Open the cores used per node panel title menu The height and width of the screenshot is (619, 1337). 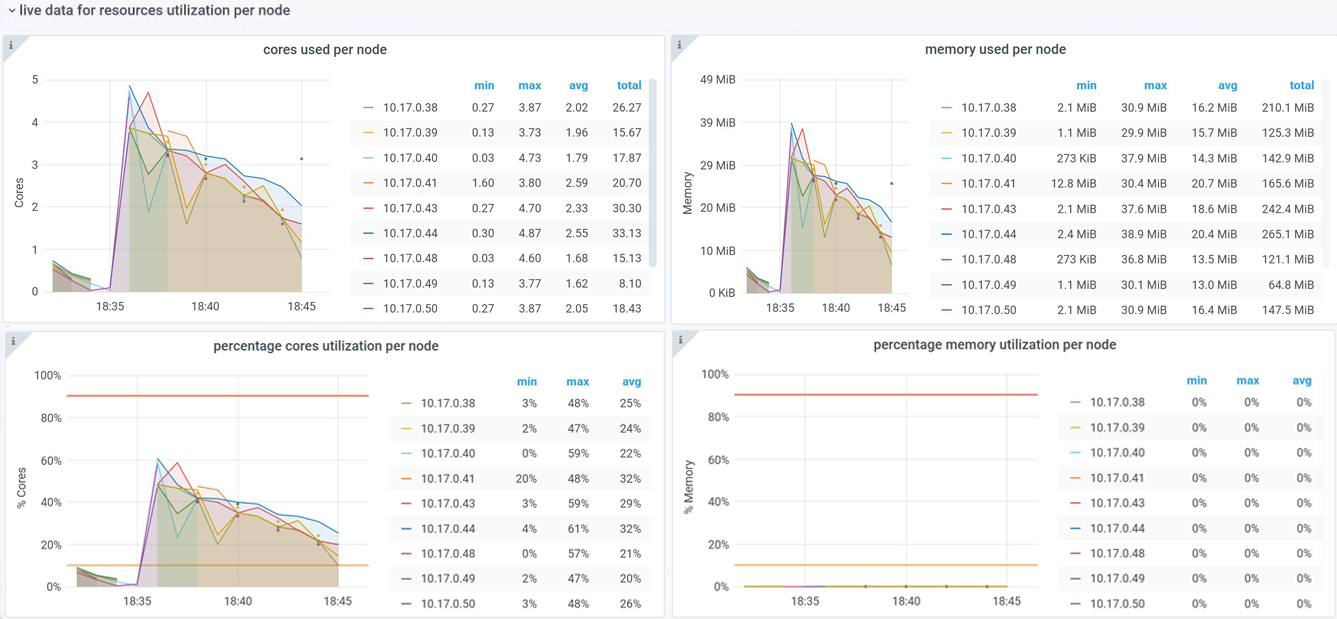coord(324,50)
